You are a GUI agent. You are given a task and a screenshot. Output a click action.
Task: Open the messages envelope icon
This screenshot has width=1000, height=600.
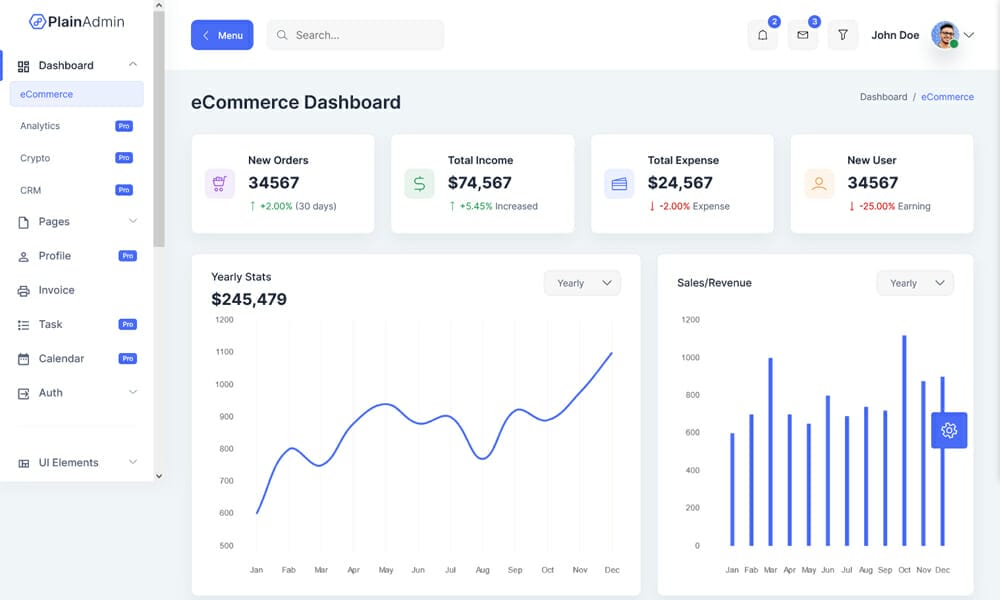click(802, 35)
